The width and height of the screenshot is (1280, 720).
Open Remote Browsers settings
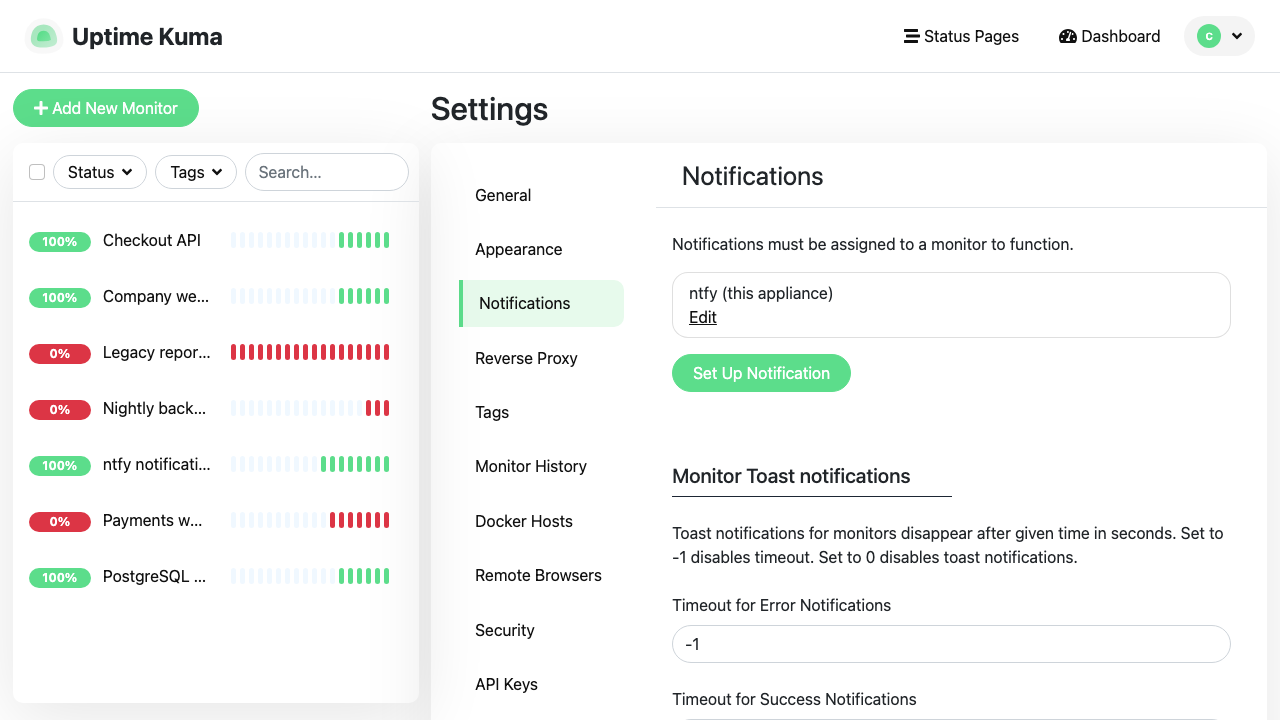(541, 575)
